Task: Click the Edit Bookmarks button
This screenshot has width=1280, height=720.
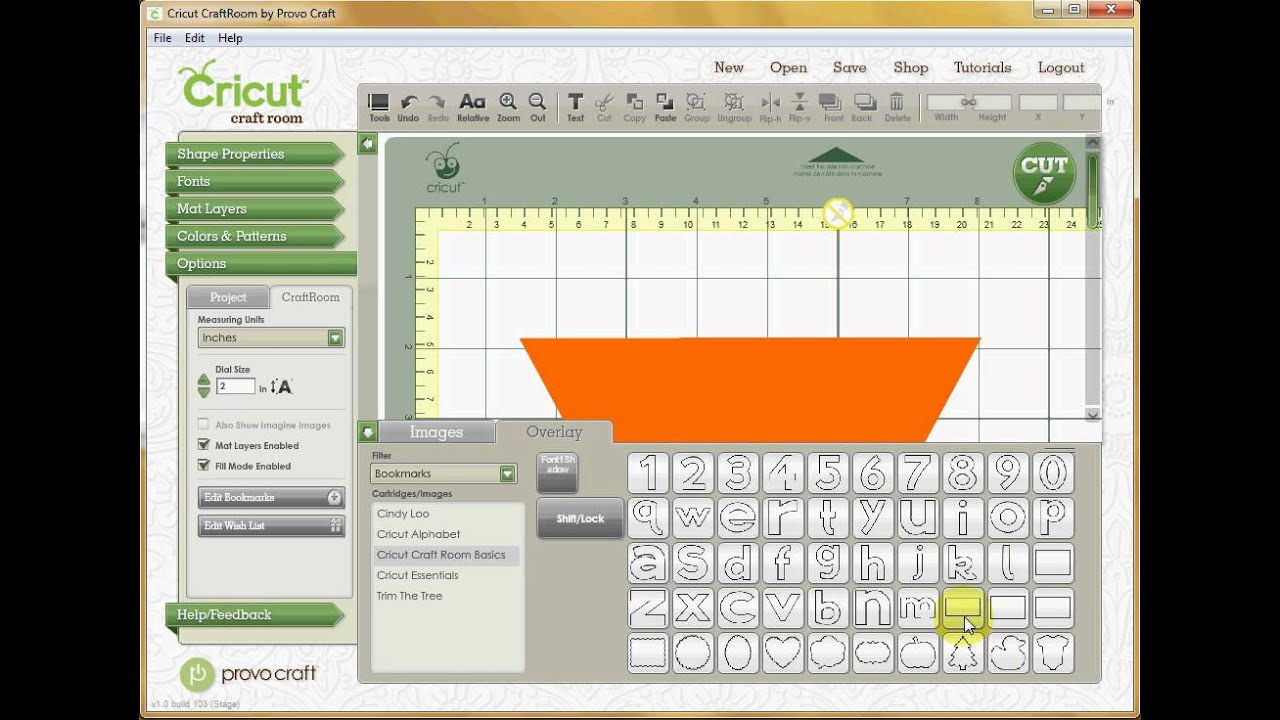Action: [x=271, y=497]
